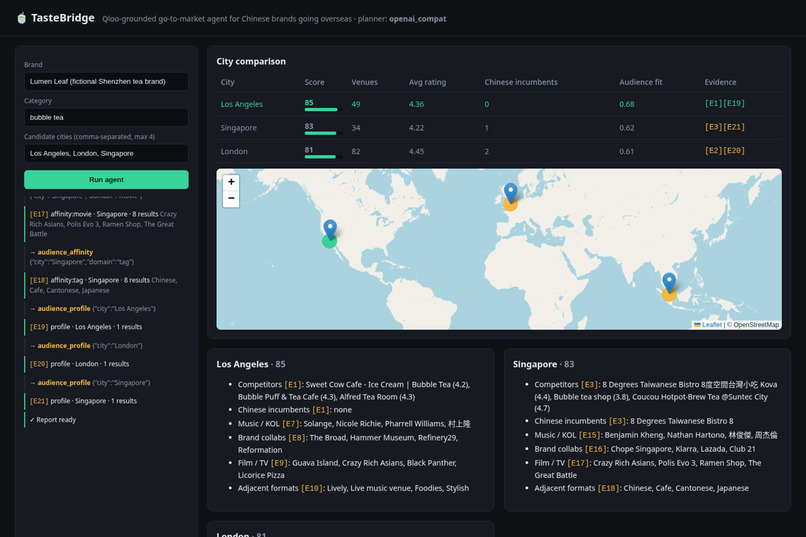The height and width of the screenshot is (537, 806).
Task: Click the Avg rating column header
Action: [427, 82]
